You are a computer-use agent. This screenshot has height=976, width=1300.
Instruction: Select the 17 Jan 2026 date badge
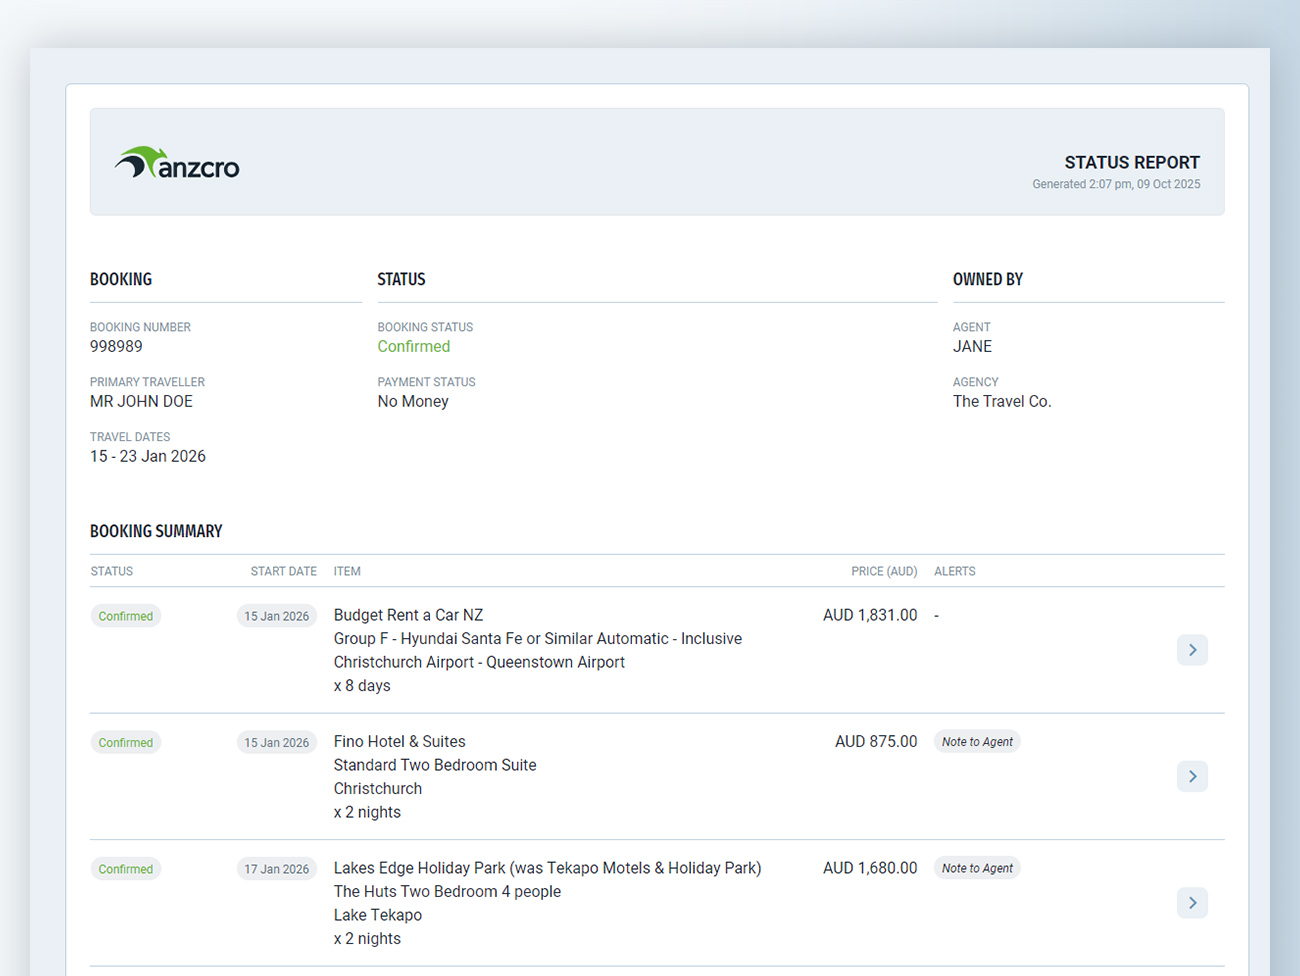click(277, 869)
